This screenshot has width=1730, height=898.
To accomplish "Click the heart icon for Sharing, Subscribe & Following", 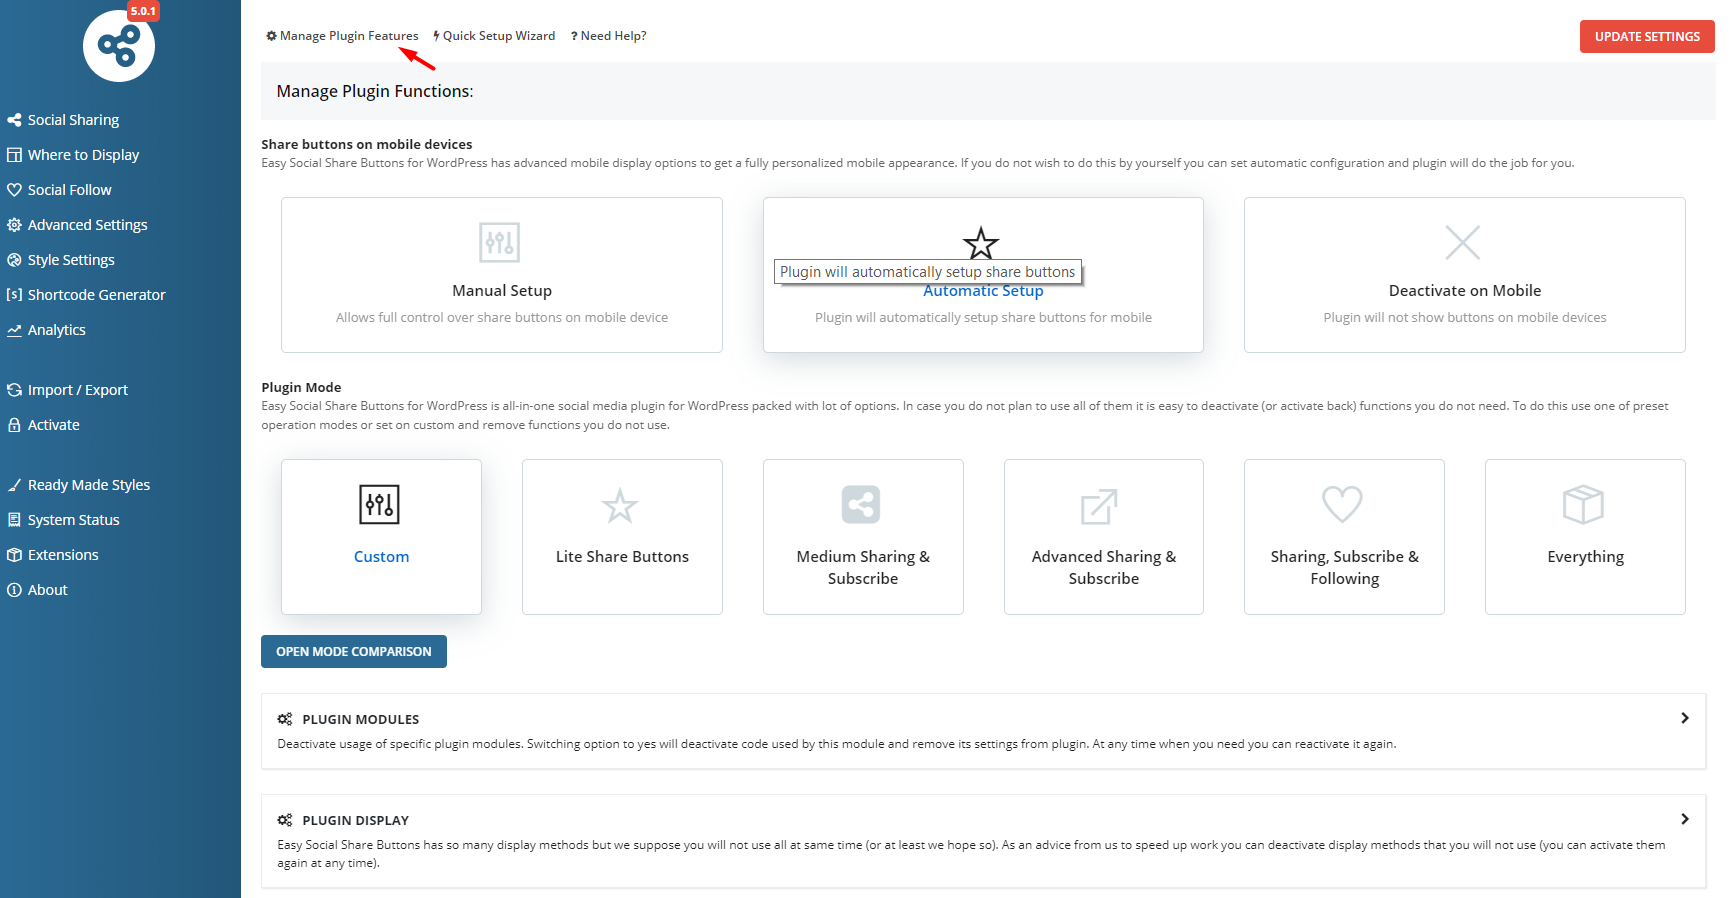I will [1342, 504].
